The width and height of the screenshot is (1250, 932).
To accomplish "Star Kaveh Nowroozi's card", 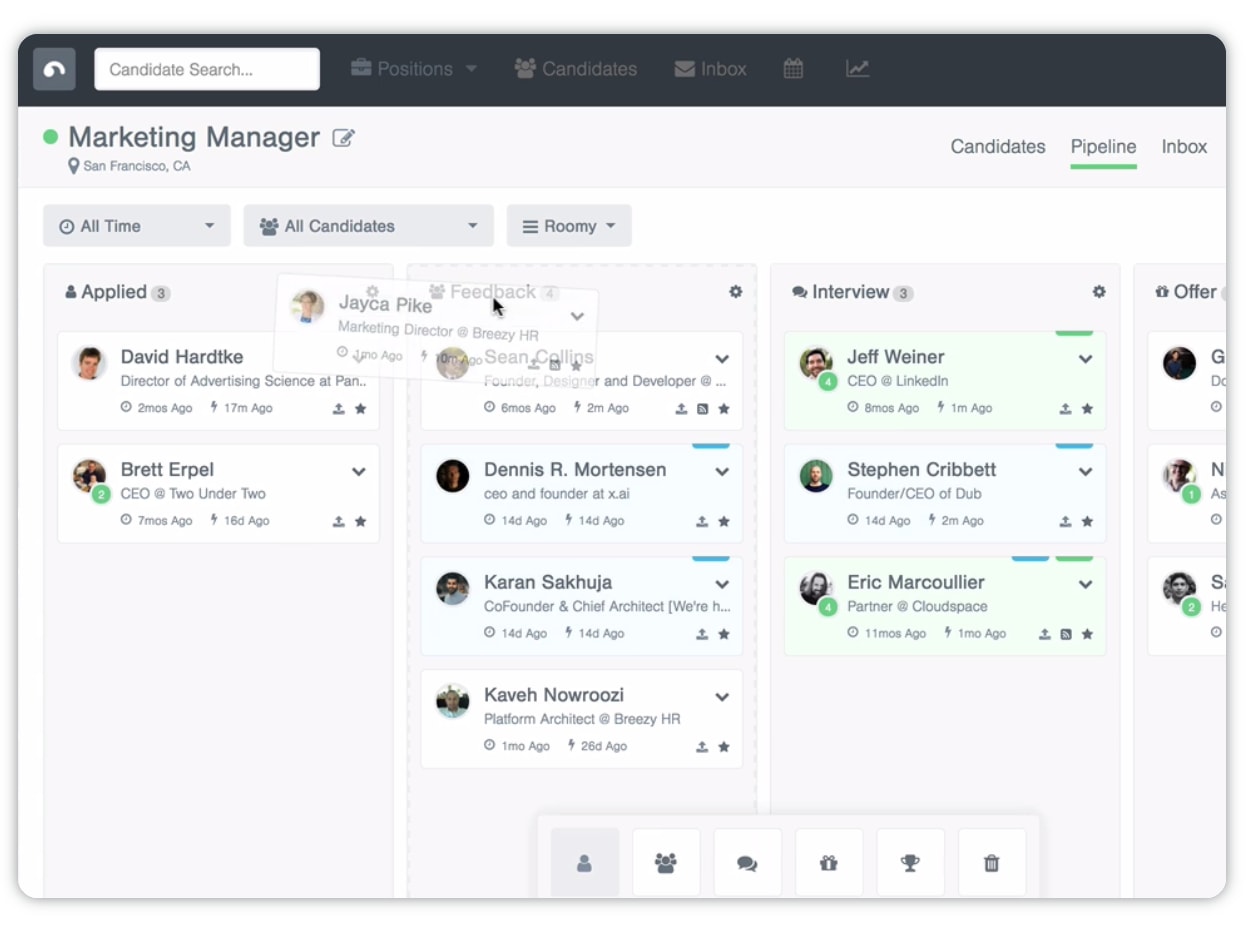I will click(724, 746).
